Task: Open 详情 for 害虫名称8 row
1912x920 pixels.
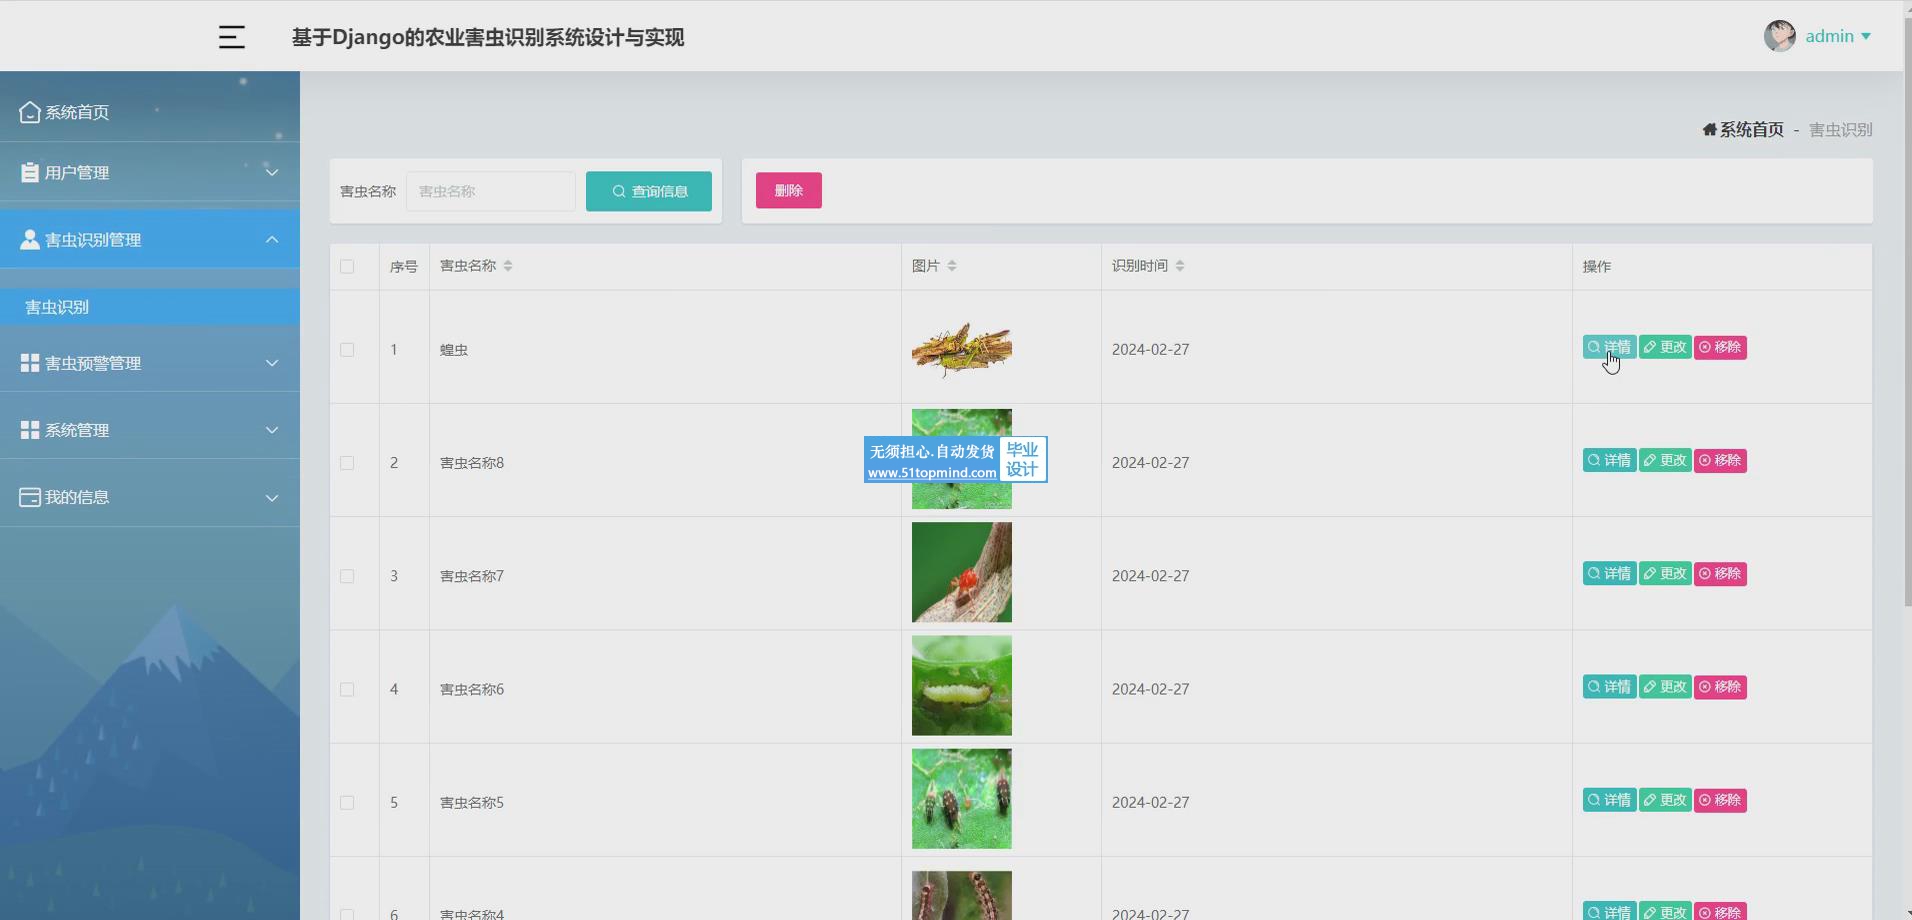Action: 1609,460
